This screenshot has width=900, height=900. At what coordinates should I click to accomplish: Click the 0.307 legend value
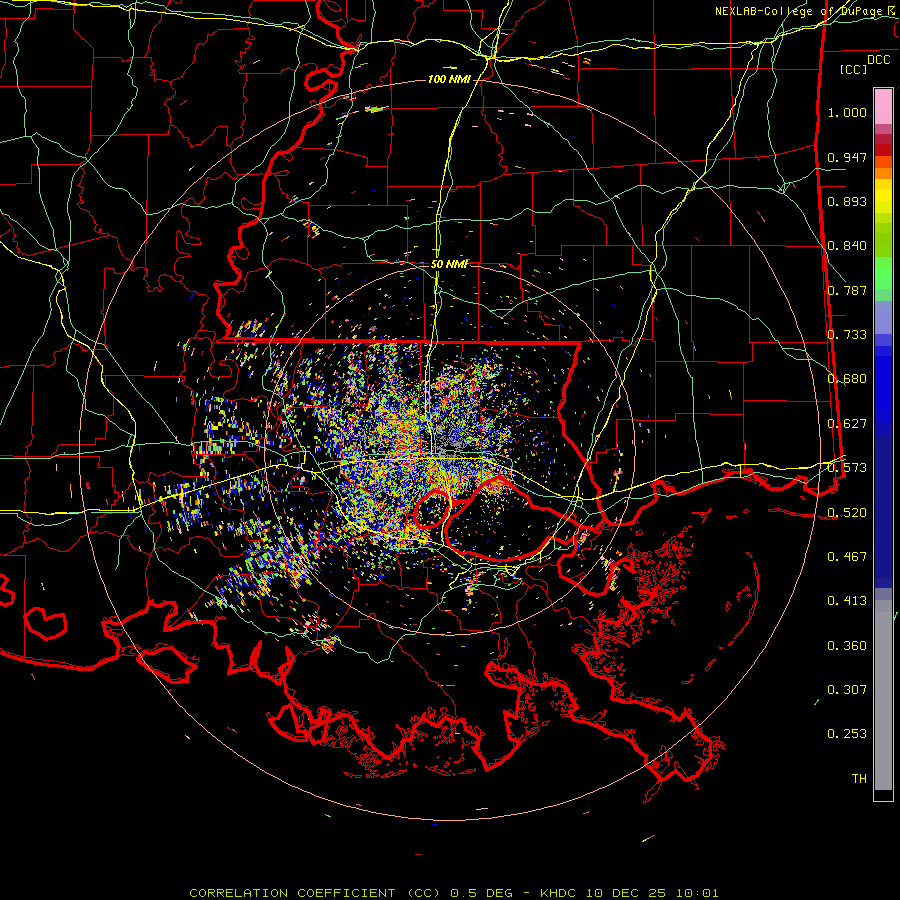tap(847, 690)
